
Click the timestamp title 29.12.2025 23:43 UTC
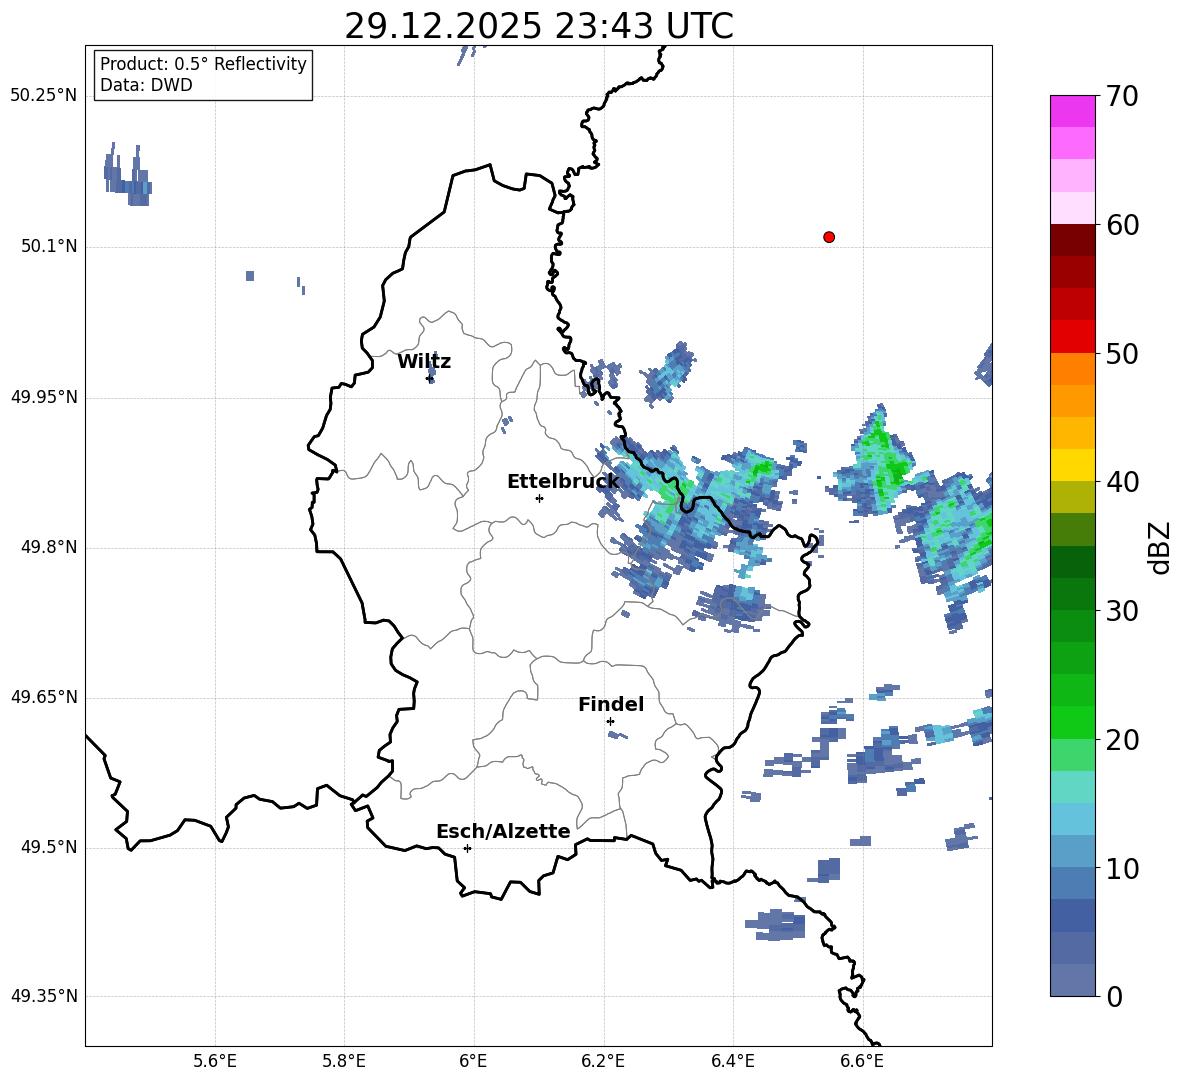pos(538,26)
